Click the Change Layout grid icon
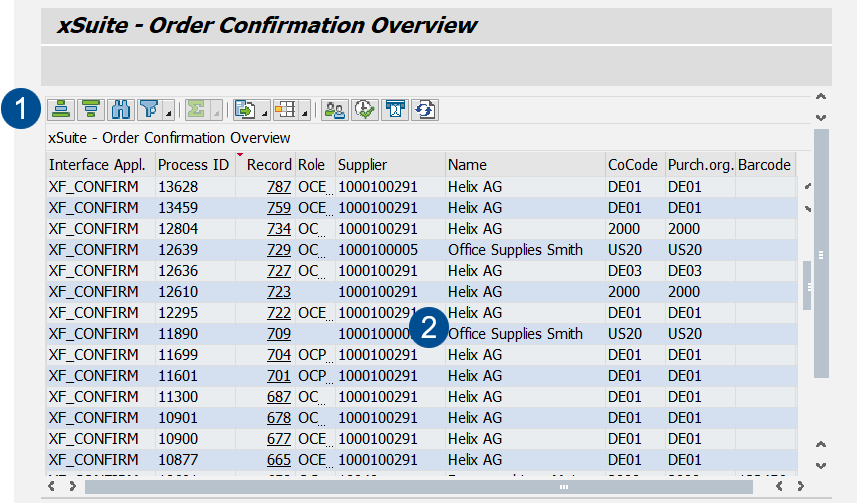The image size is (857, 503). point(286,109)
